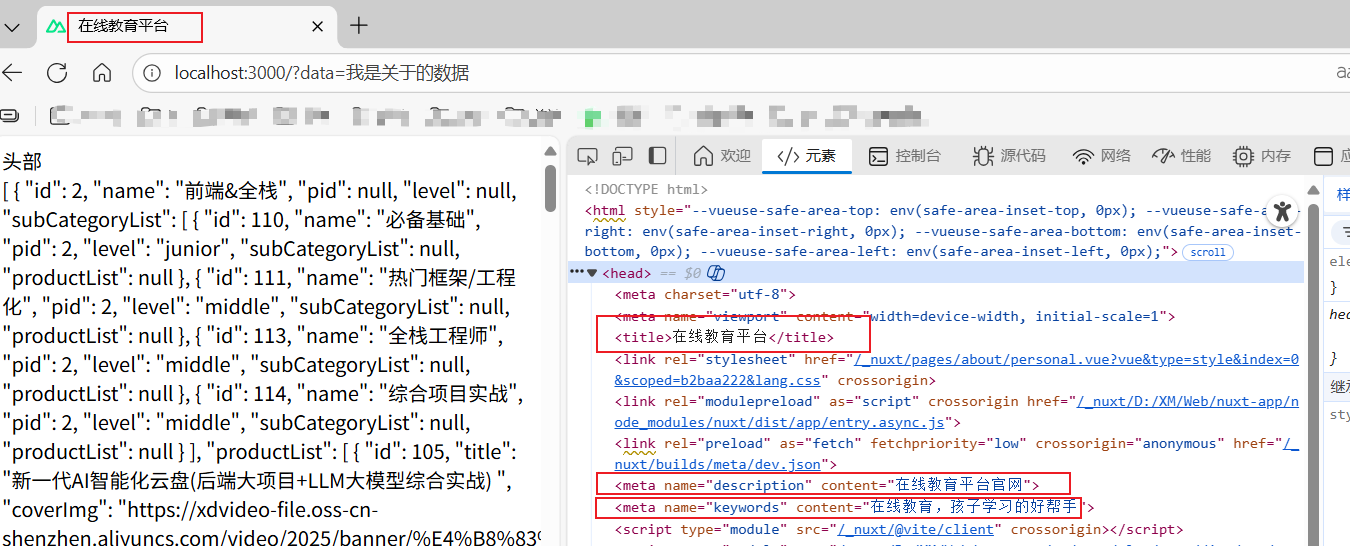This screenshot has width=1350, height=546.
Task: Switch to the 网络 network tab
Action: [x=1101, y=156]
